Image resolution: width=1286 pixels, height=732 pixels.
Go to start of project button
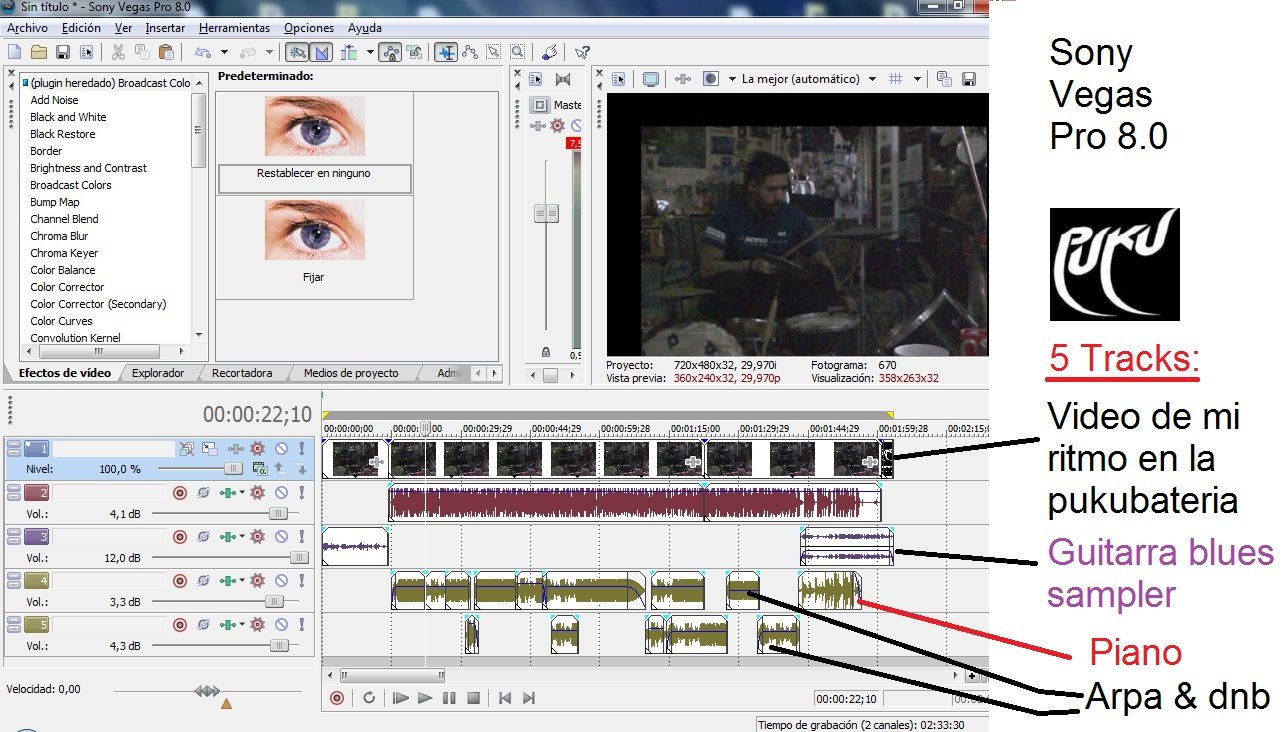coord(506,698)
